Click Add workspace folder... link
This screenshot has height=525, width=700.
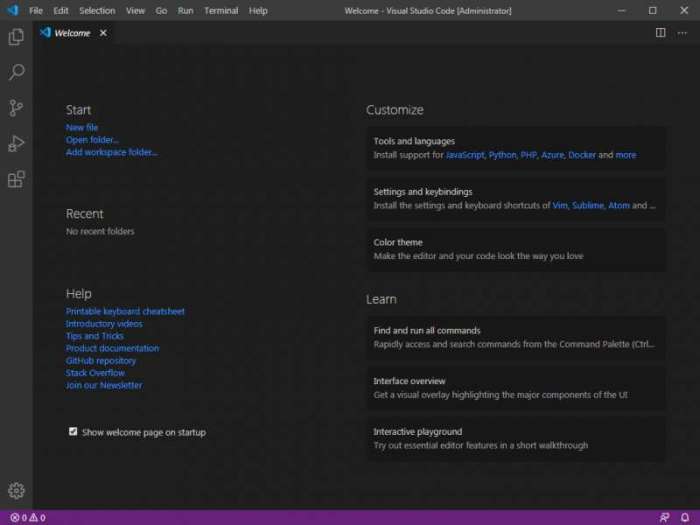[x=112, y=152]
